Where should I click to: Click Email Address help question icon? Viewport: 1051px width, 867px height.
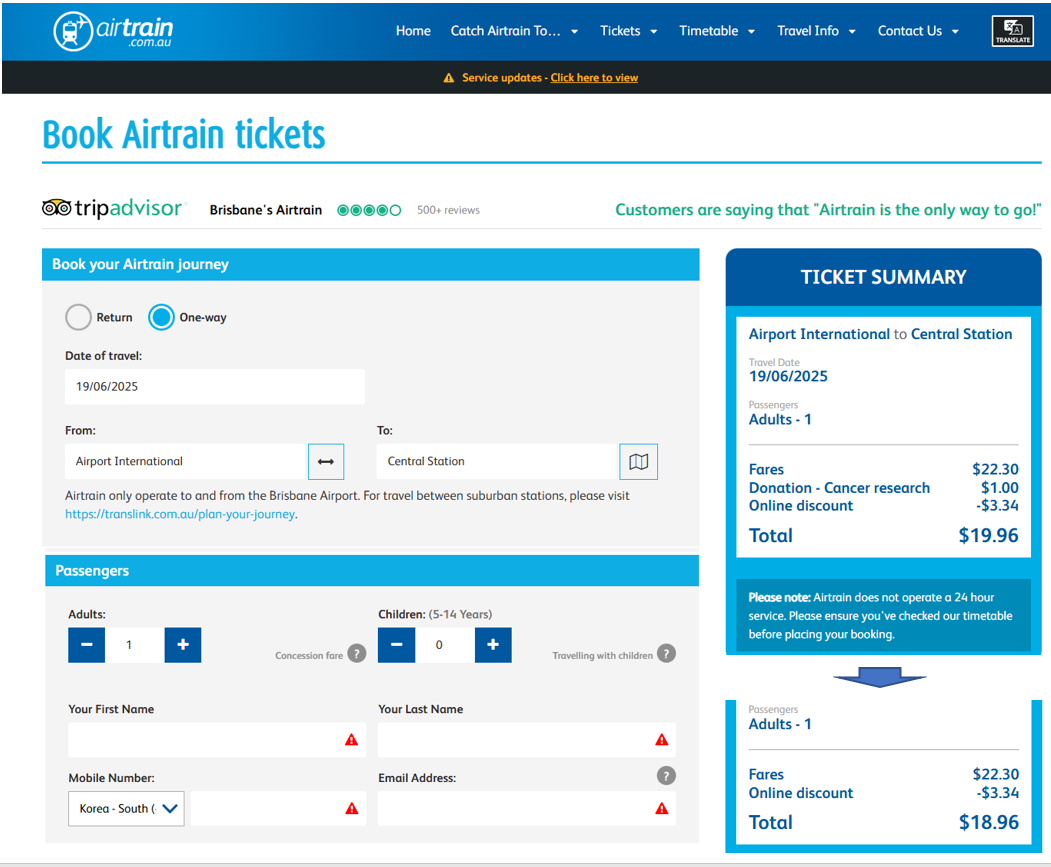[x=666, y=776]
